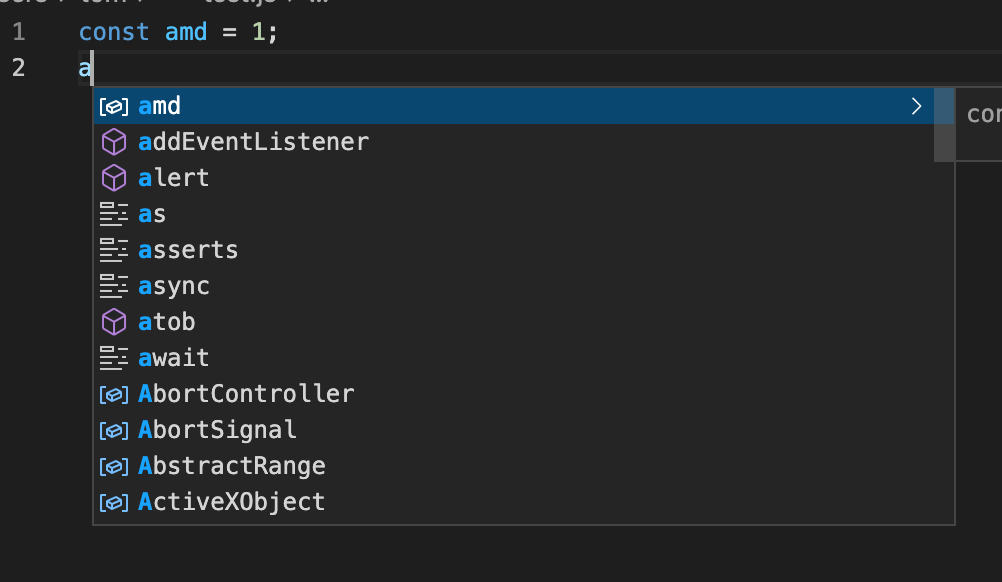Choose AbortSignal from the suggestion list
The width and height of the screenshot is (1002, 582).
coord(218,429)
